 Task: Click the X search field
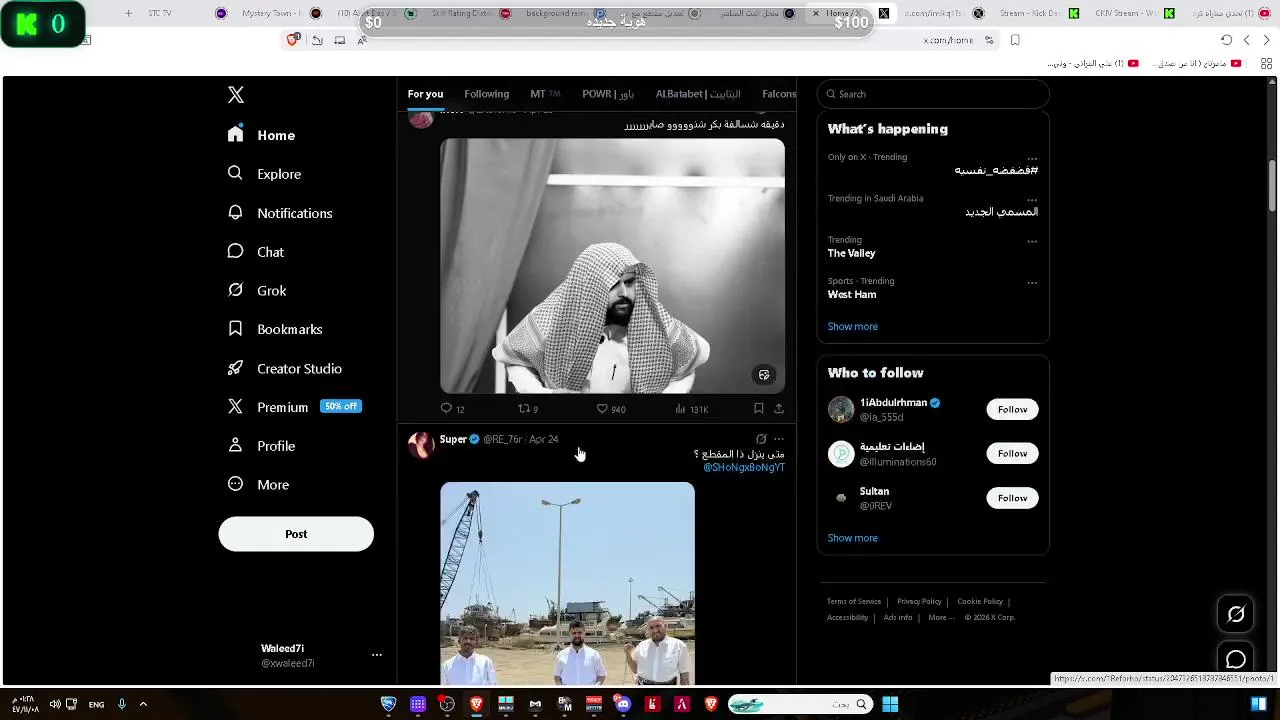(x=933, y=94)
